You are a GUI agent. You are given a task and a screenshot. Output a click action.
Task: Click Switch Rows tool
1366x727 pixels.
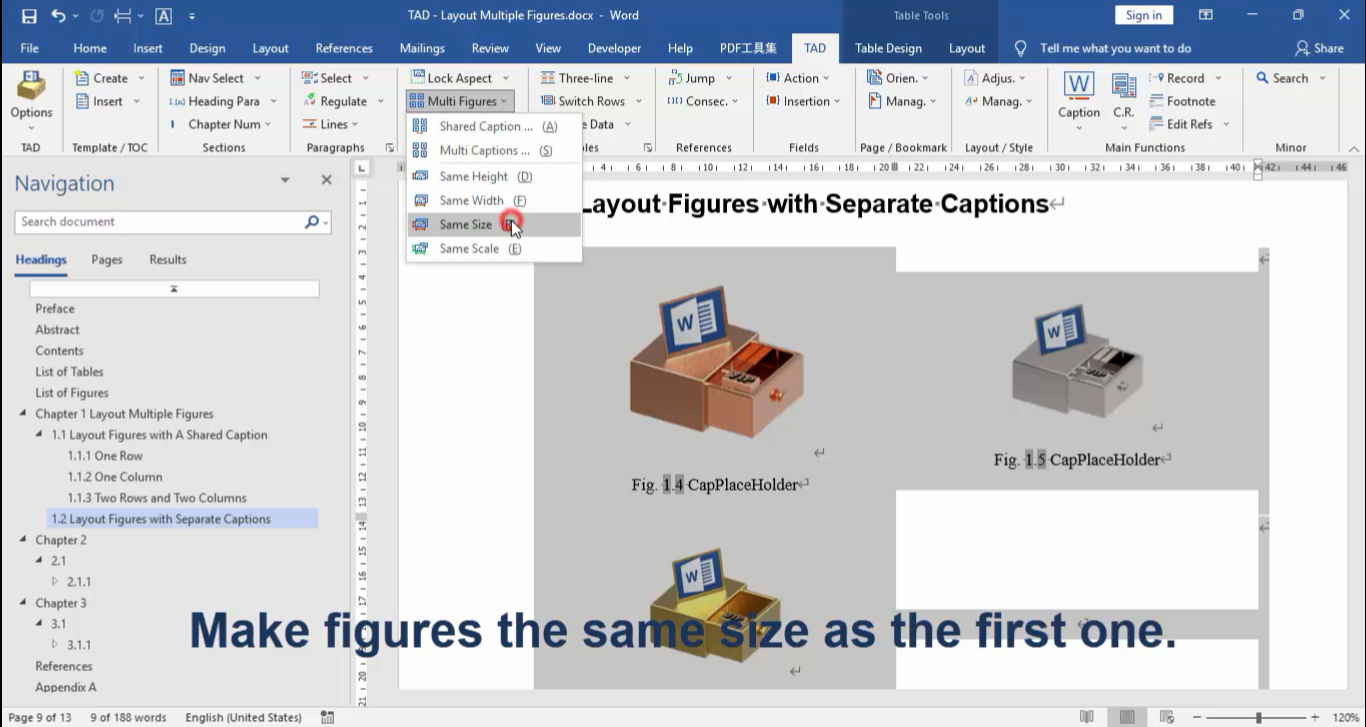[590, 101]
